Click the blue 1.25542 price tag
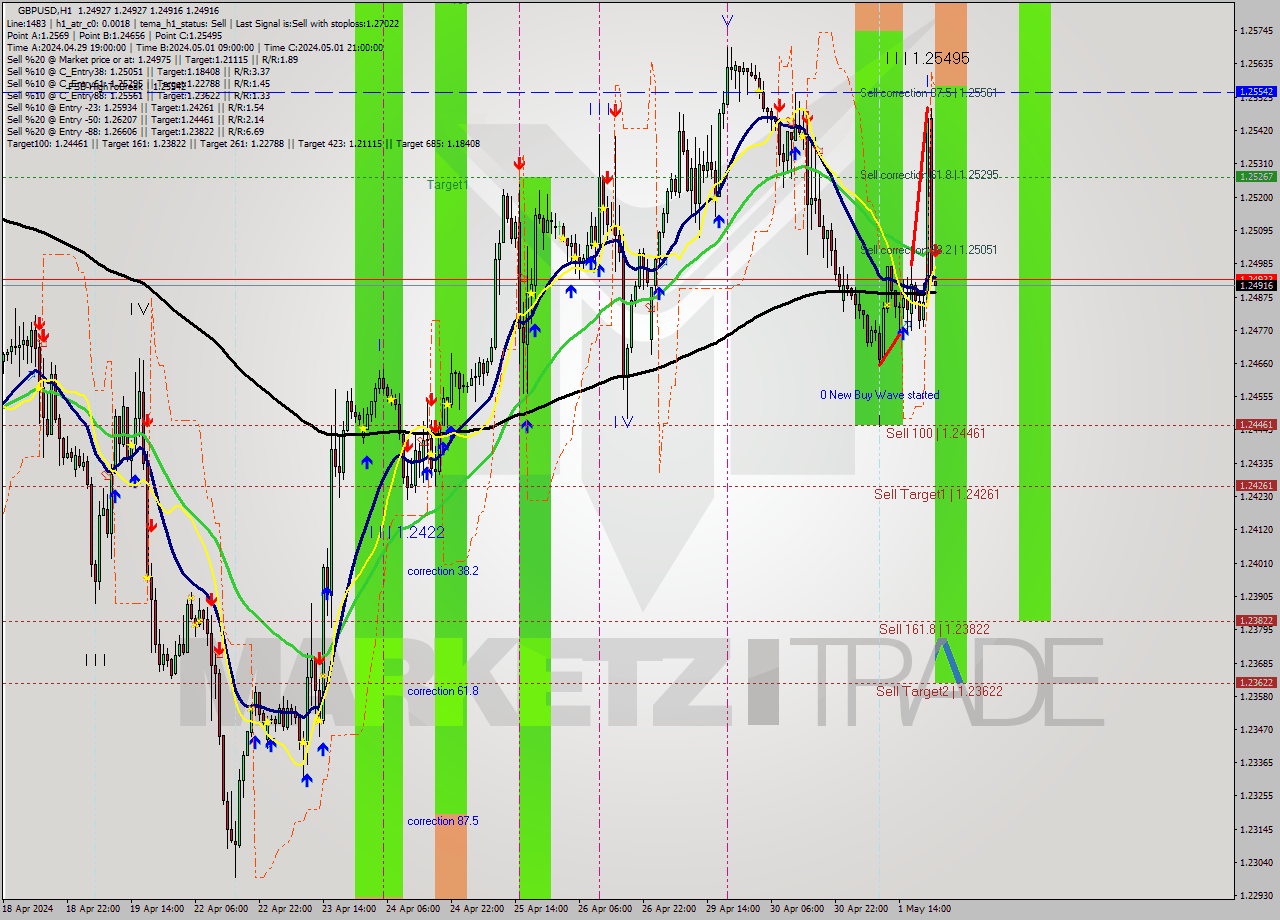This screenshot has width=1280, height=920. 1256,91
